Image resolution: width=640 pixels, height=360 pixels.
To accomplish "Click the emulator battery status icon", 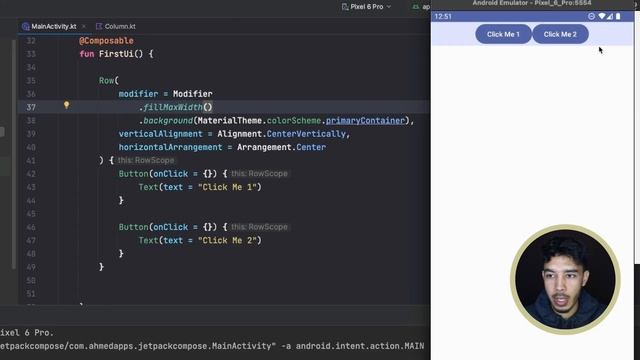I will click(x=618, y=16).
